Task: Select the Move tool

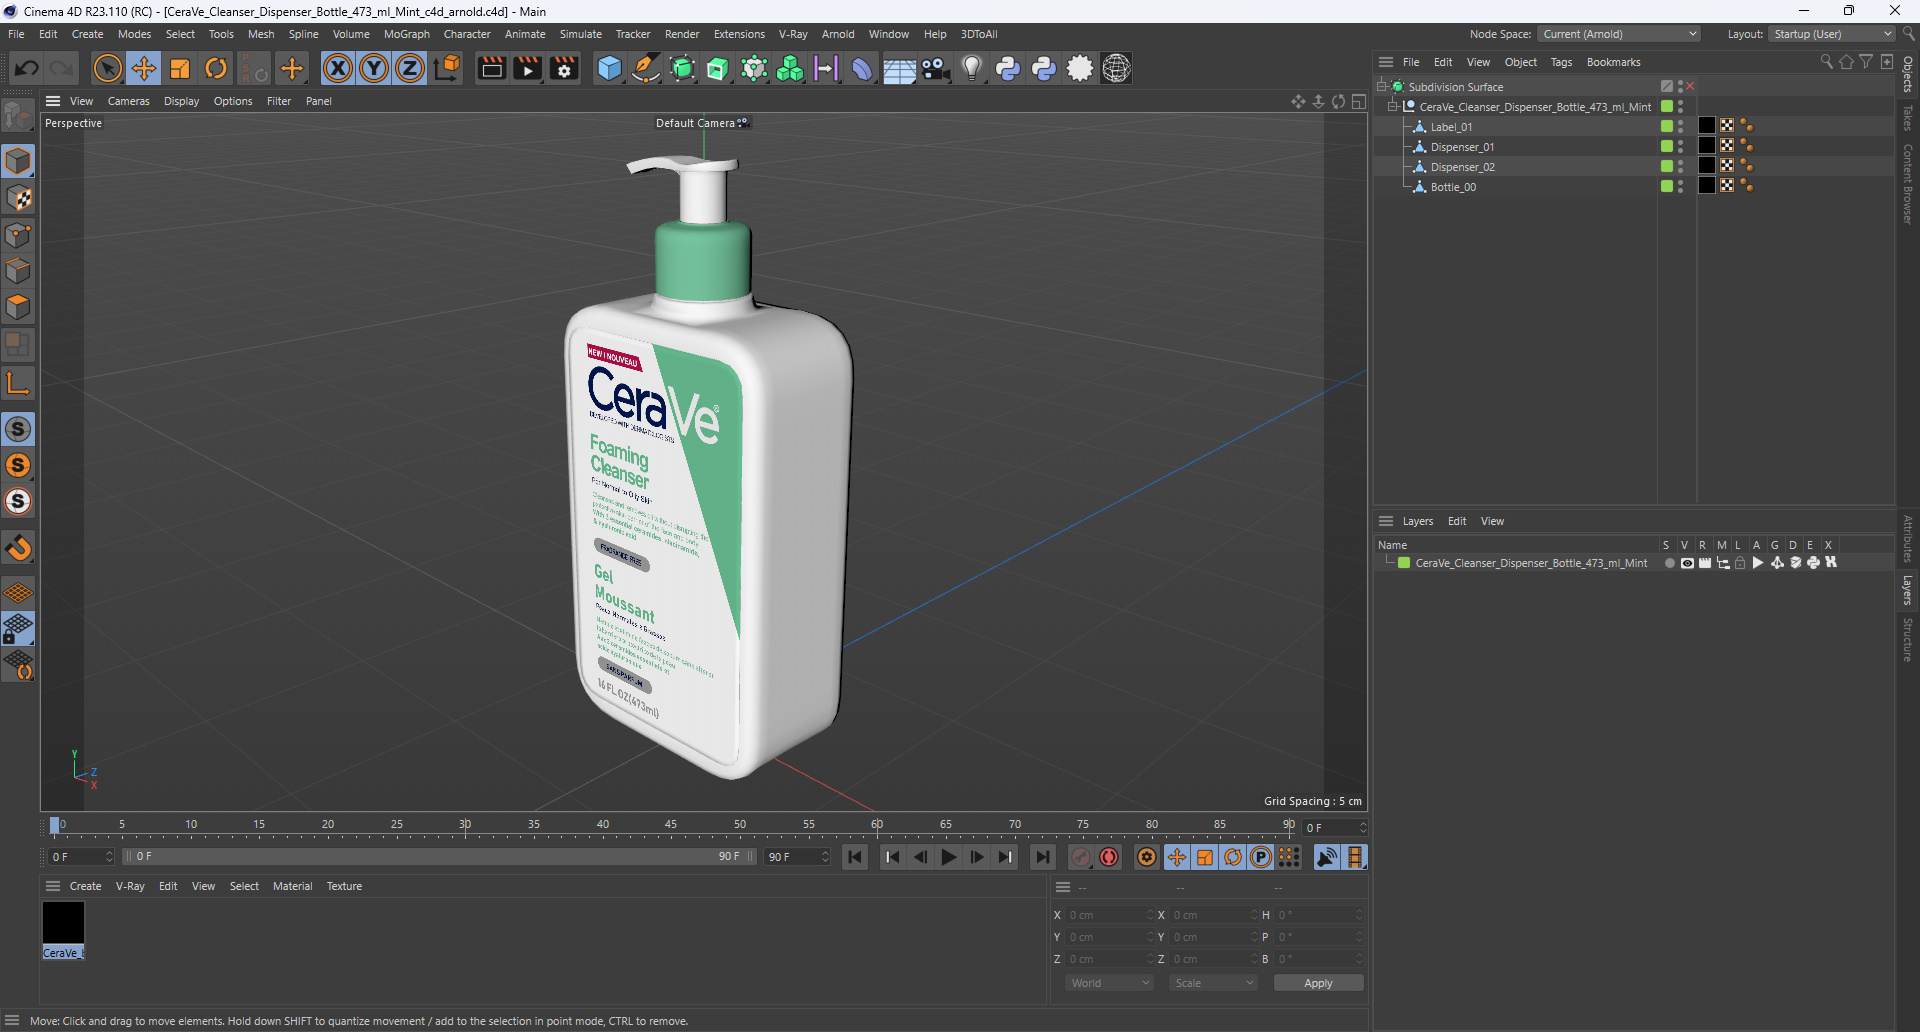Action: click(x=144, y=68)
